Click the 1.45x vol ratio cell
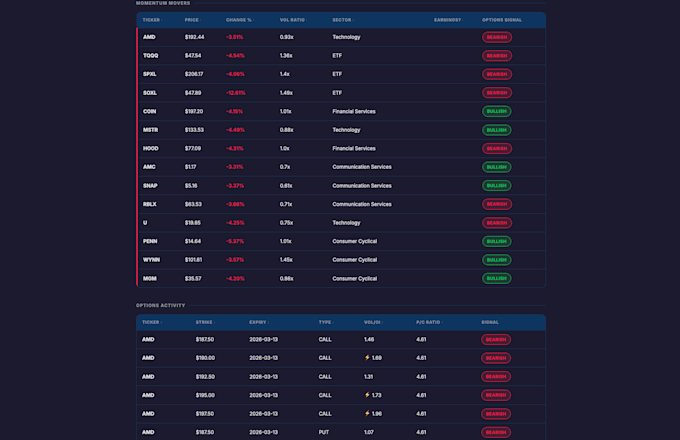This screenshot has width=680, height=440. tap(286, 260)
